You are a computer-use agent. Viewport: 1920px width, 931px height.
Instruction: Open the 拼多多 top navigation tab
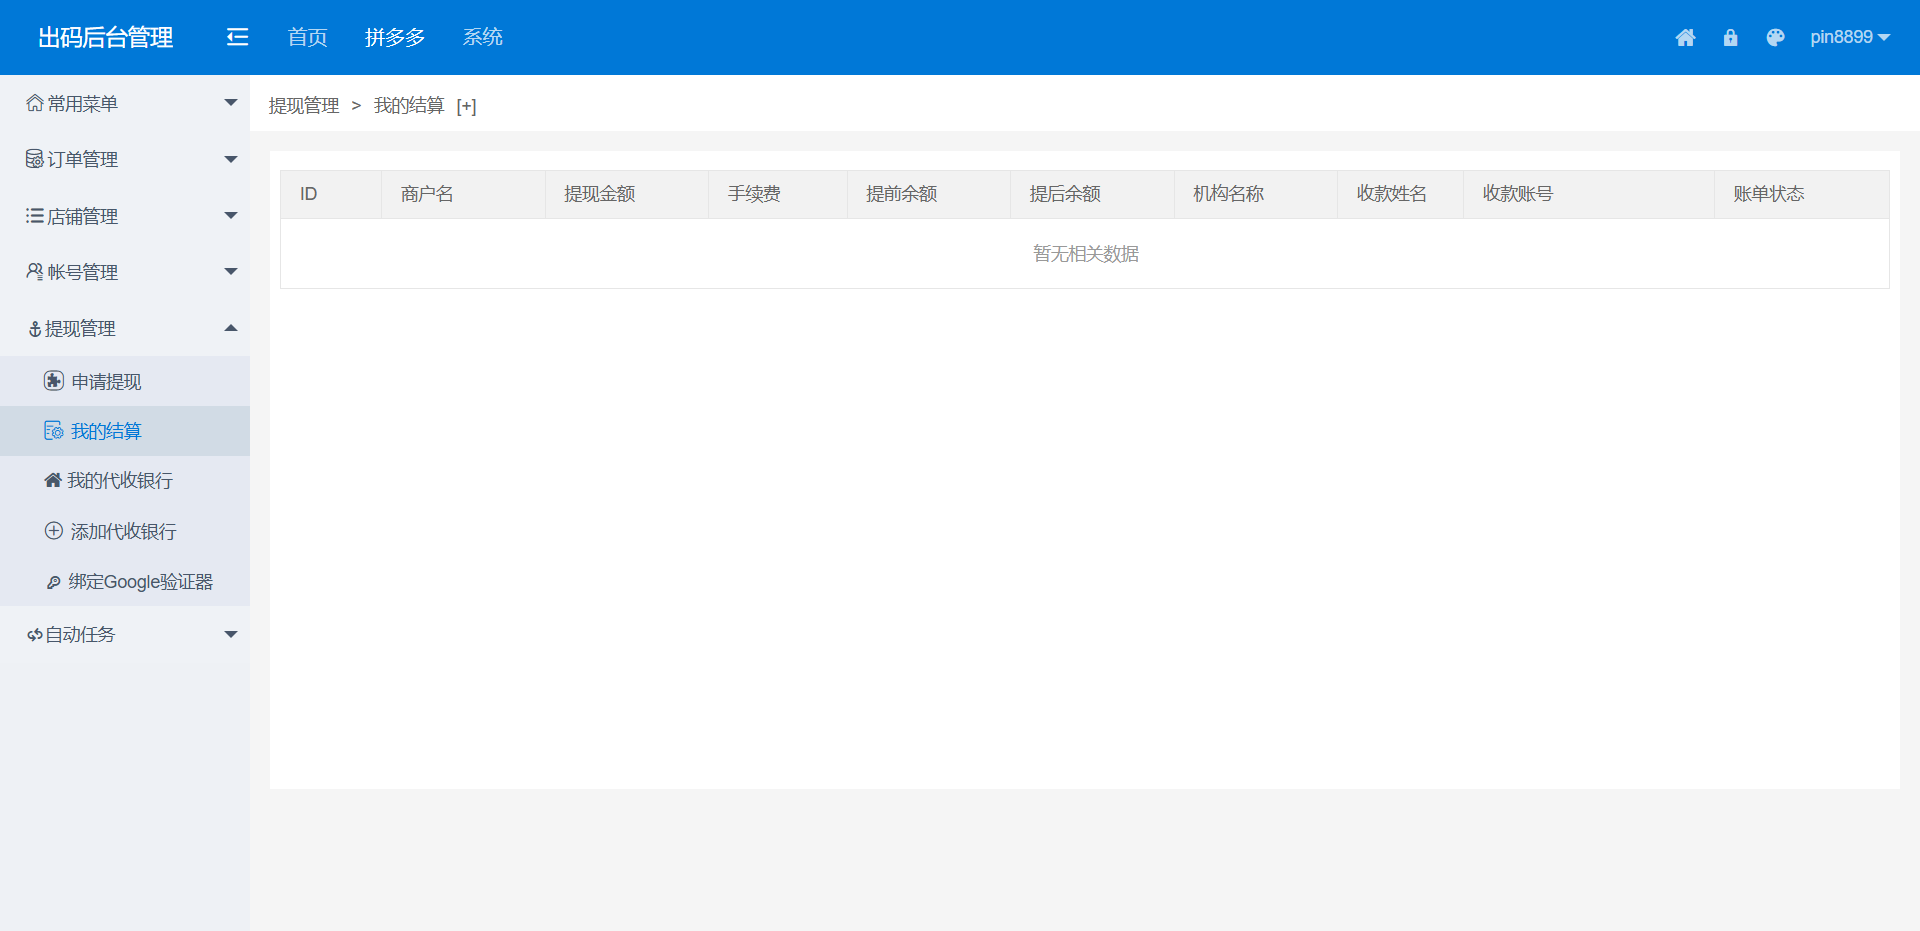click(395, 37)
